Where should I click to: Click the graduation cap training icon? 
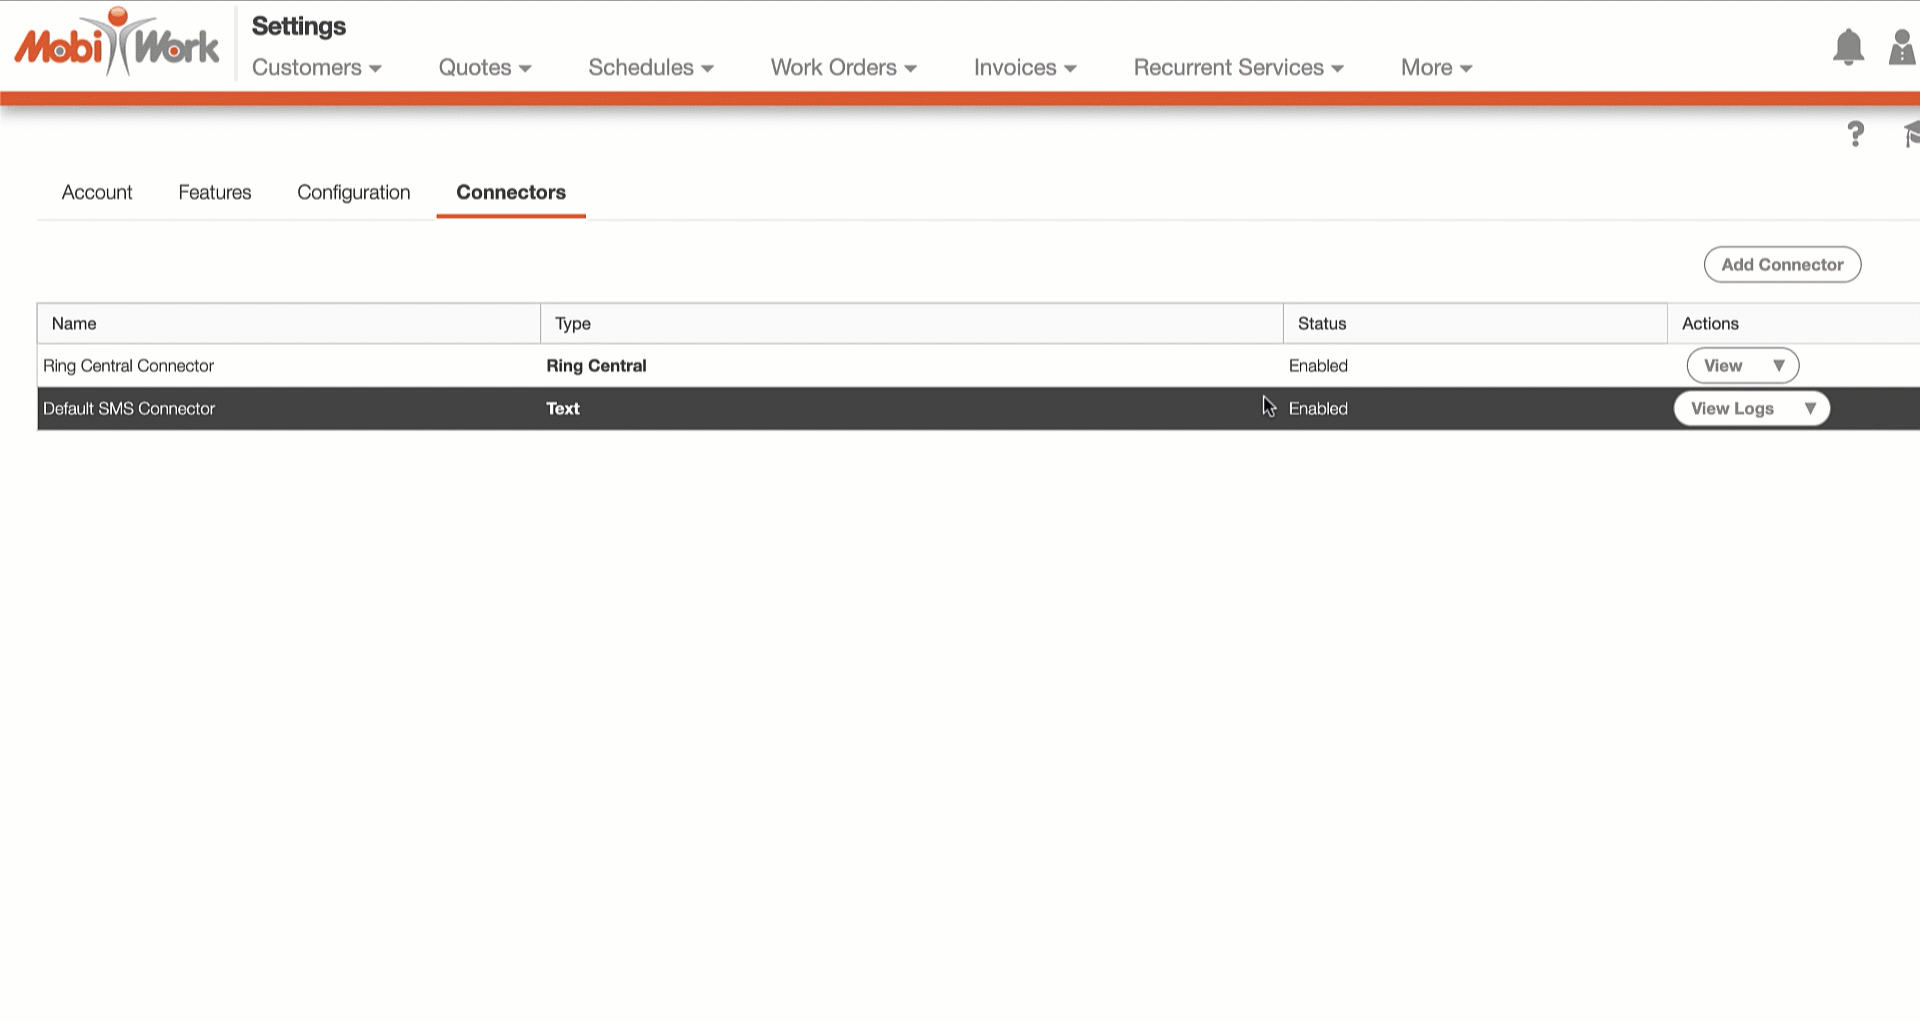[x=1910, y=134]
